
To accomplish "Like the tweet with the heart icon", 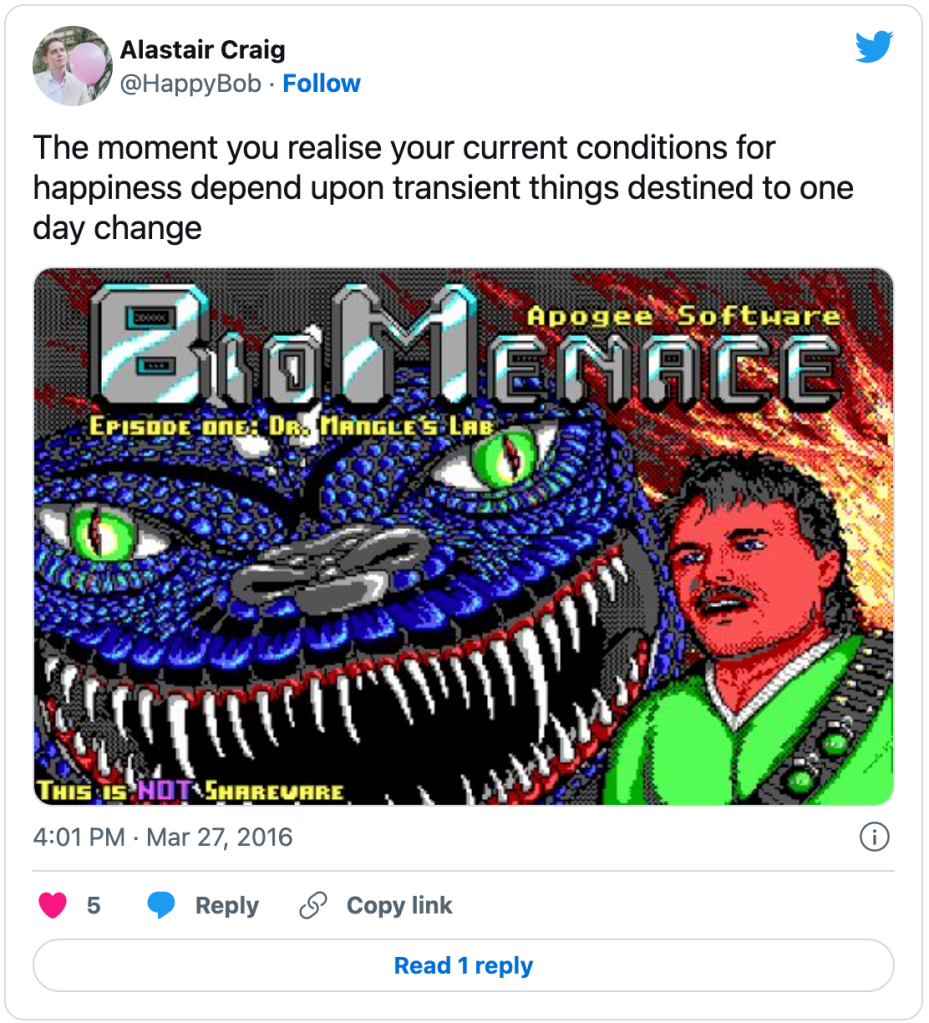I will (53, 905).
